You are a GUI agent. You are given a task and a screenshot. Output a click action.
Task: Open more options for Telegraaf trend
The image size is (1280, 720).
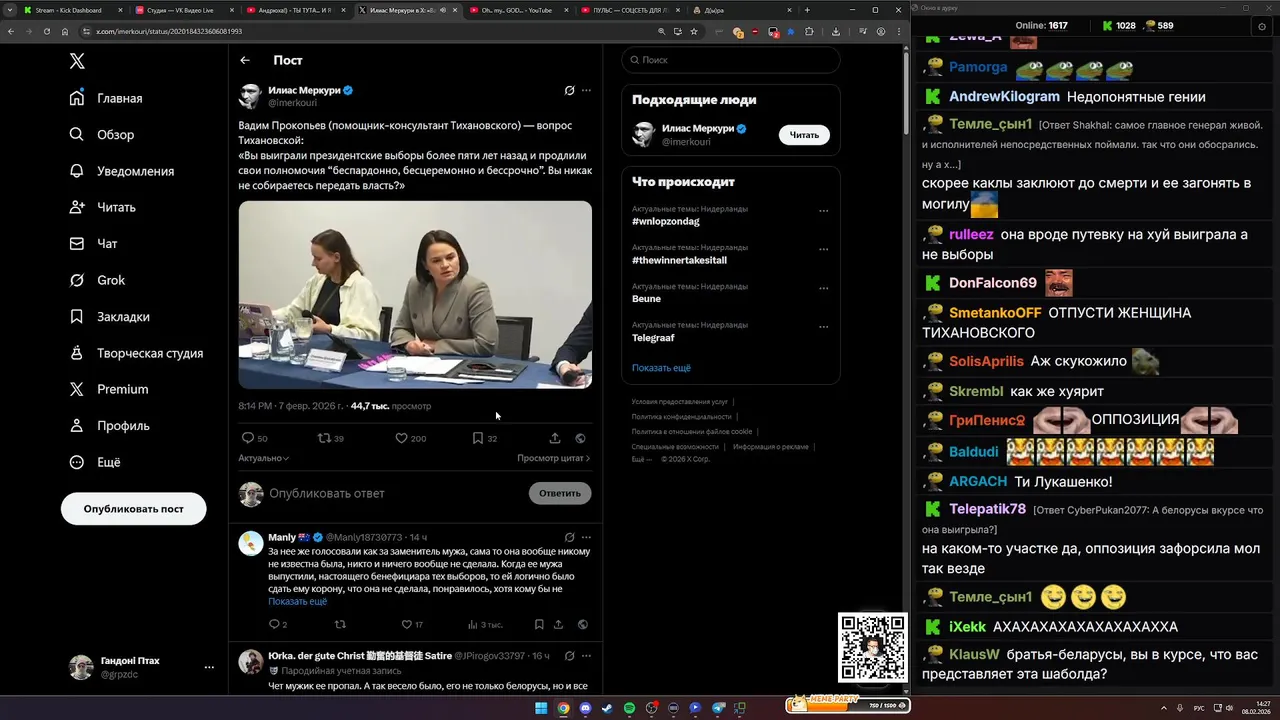(824, 326)
